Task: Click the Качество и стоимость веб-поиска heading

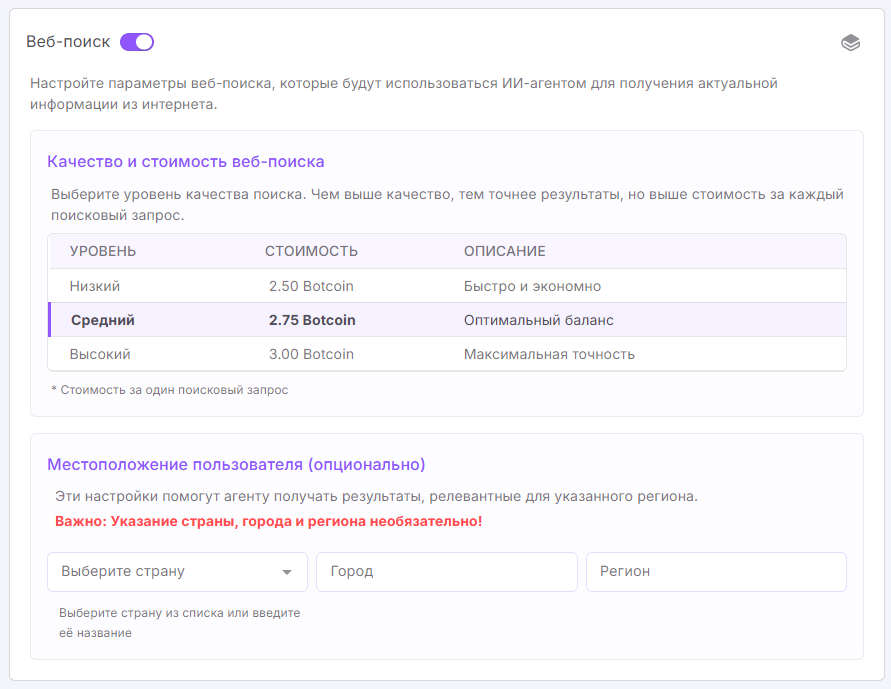Action: tap(186, 161)
